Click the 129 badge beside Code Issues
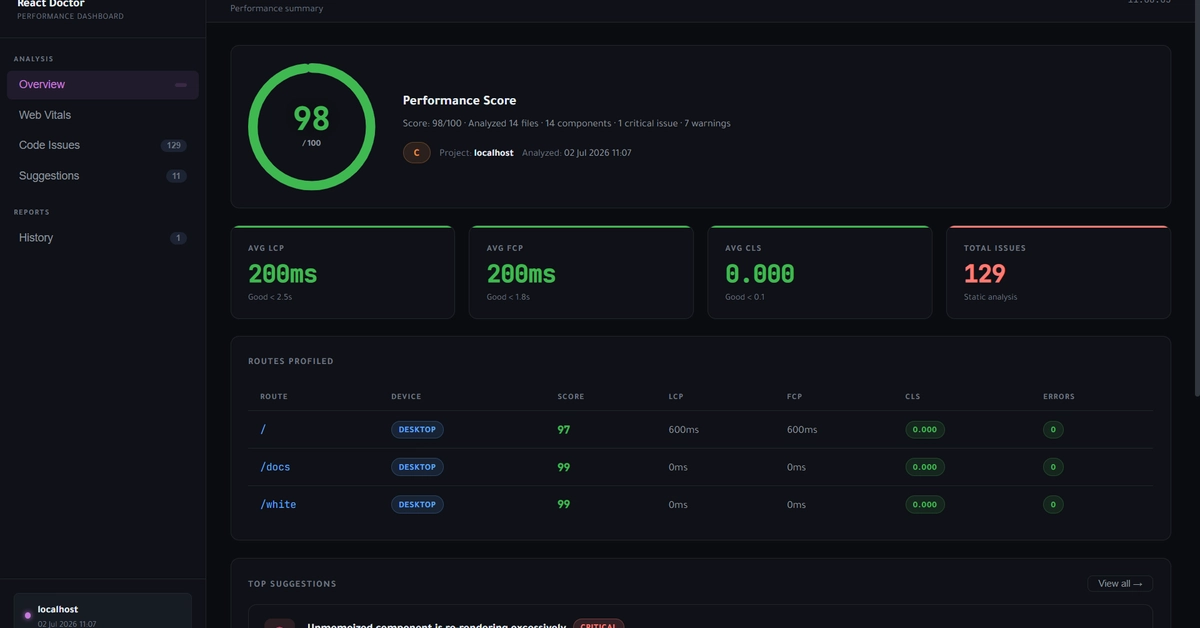Viewport: 1200px width, 628px height. pos(174,145)
